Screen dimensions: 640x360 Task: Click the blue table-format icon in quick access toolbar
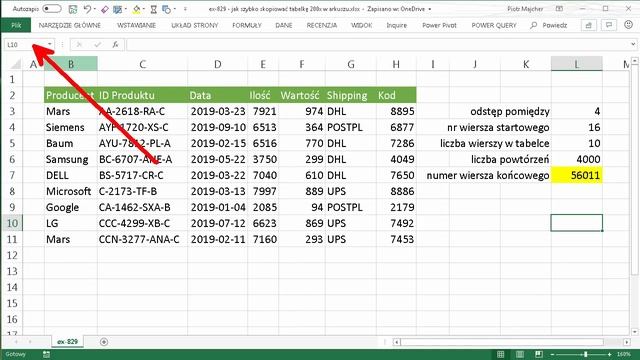pyautogui.click(x=118, y=9)
